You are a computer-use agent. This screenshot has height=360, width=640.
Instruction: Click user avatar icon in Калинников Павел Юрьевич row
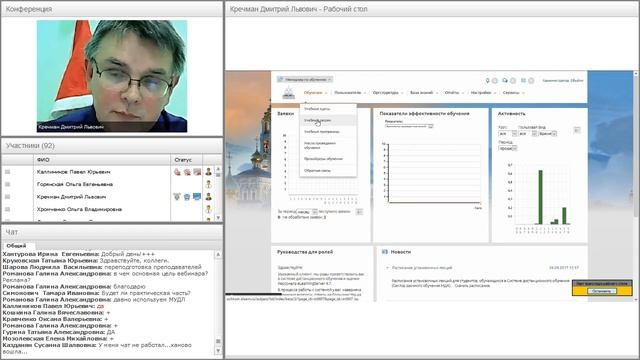[209, 172]
